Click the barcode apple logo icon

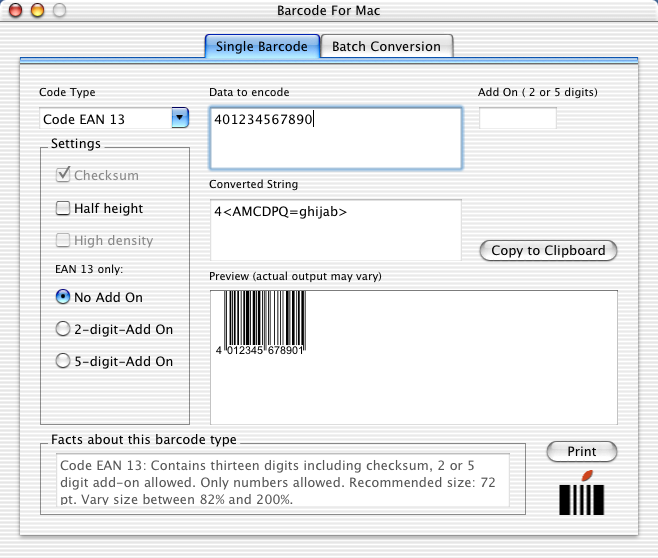tap(581, 493)
